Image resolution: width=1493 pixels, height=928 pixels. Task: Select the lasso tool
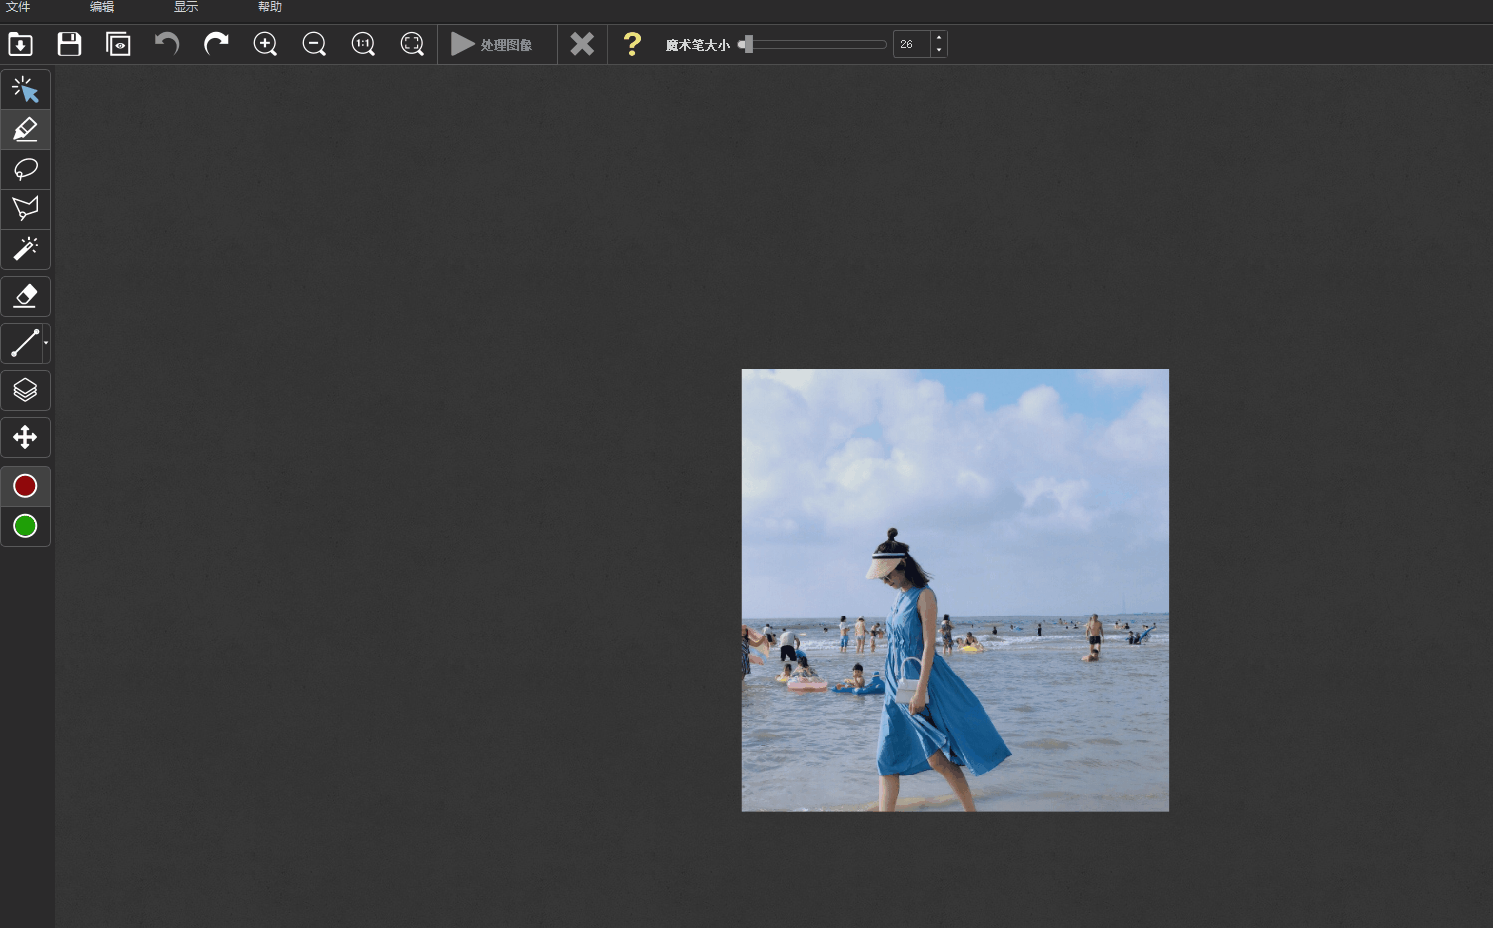(25, 170)
